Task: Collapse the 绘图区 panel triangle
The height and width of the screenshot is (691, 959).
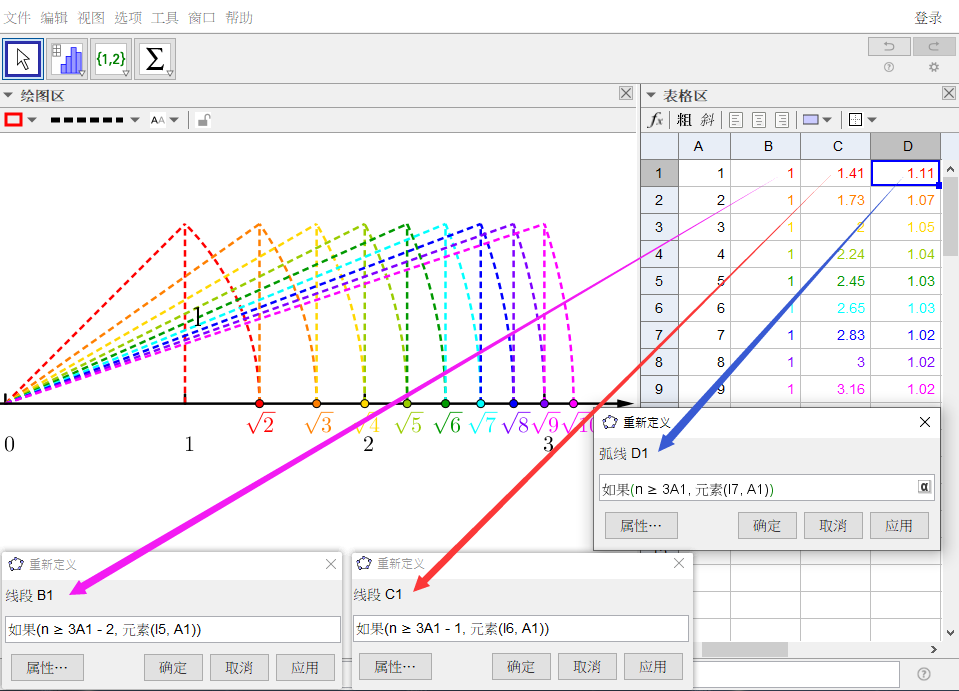Action: (8, 95)
